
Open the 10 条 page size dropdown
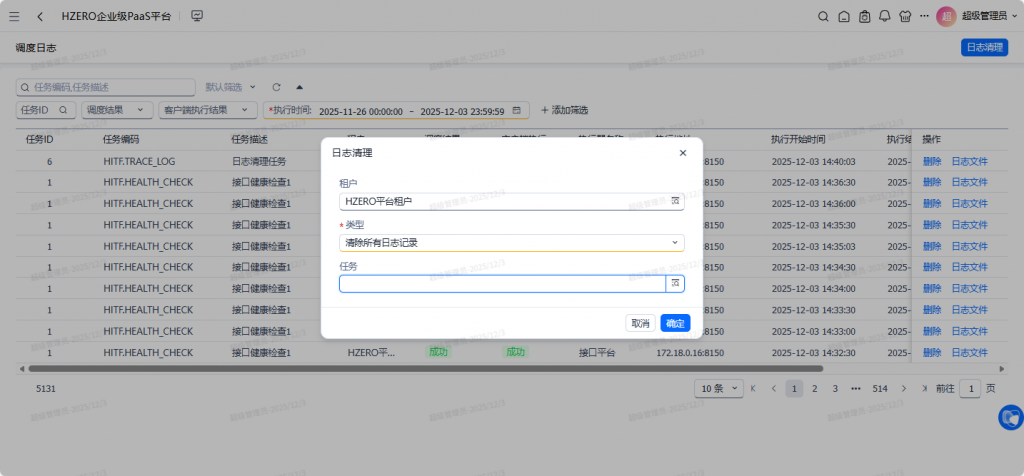click(719, 388)
